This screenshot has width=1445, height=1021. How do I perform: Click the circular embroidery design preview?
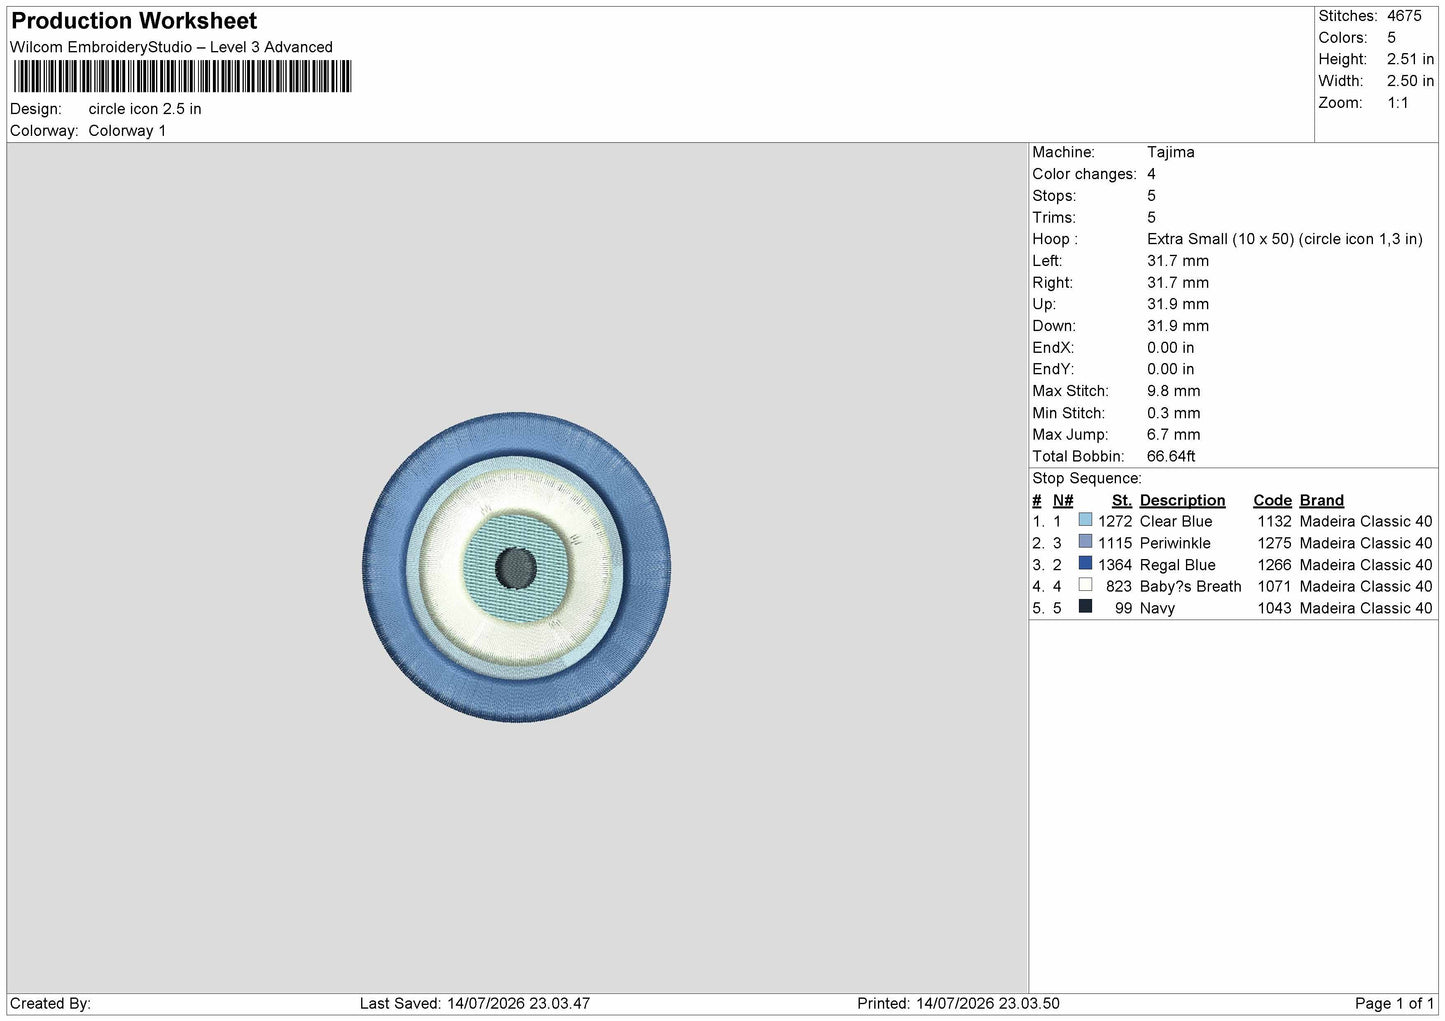(516, 567)
